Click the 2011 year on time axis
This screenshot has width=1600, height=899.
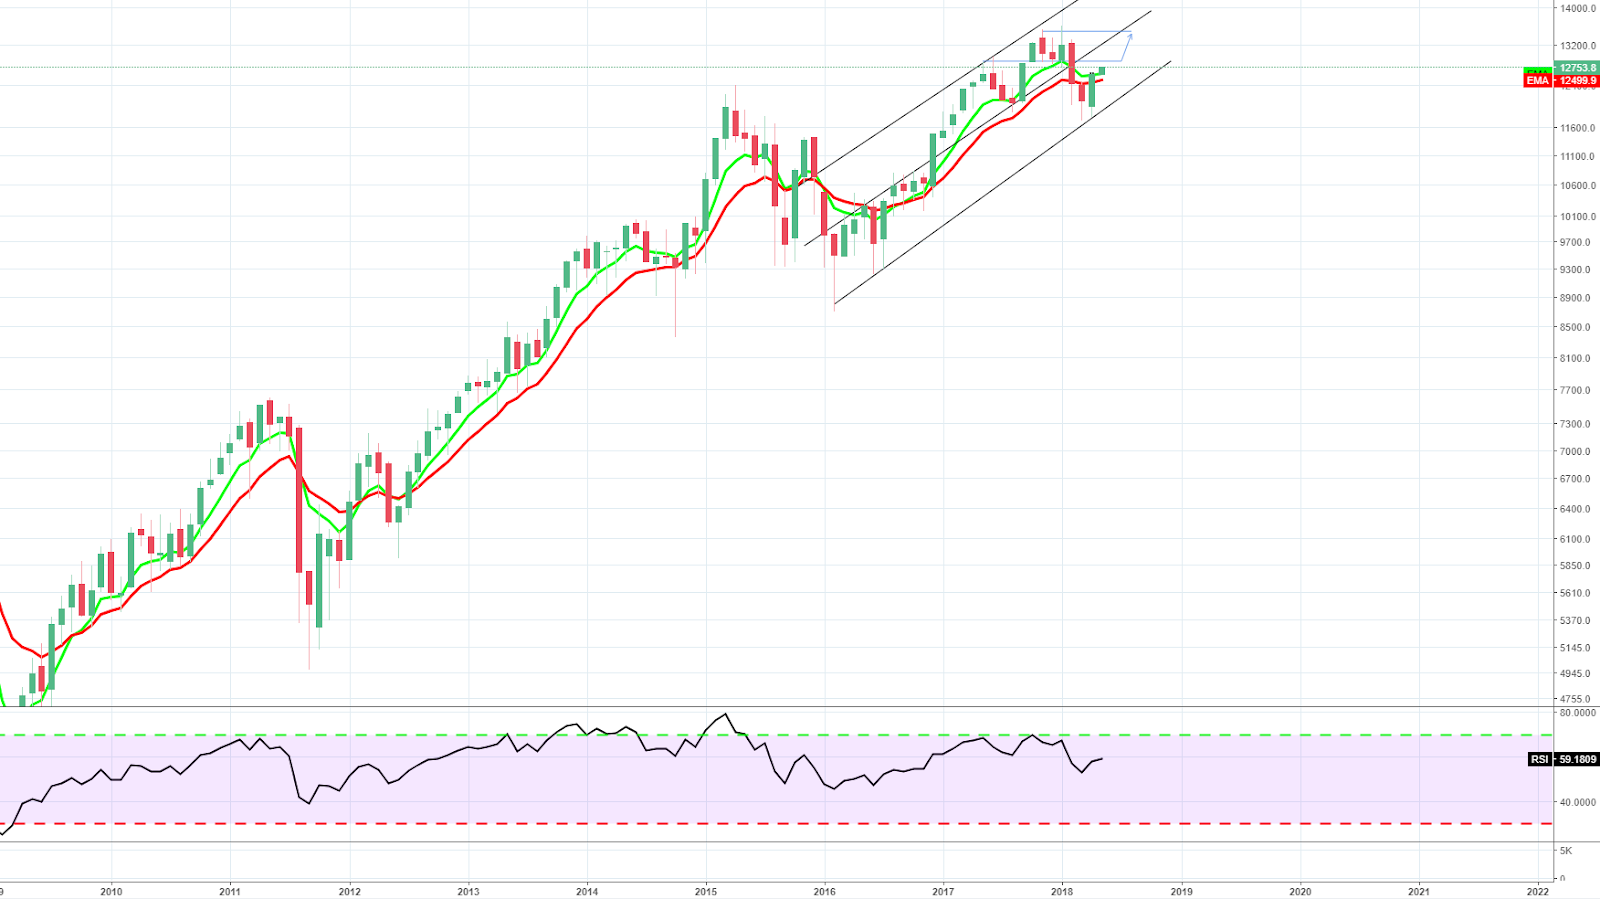(x=230, y=891)
